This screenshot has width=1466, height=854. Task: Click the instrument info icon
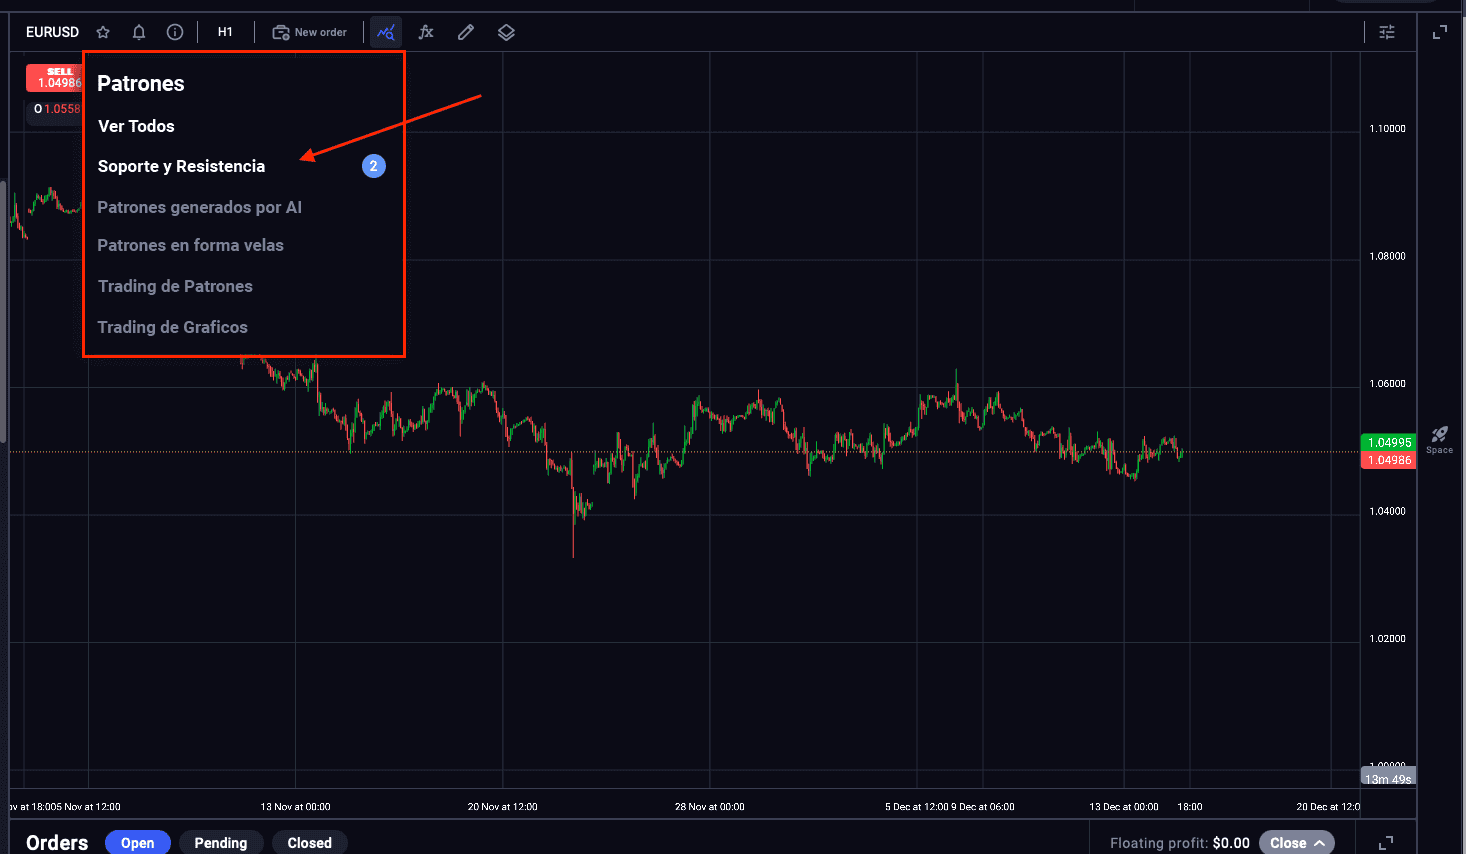[175, 32]
